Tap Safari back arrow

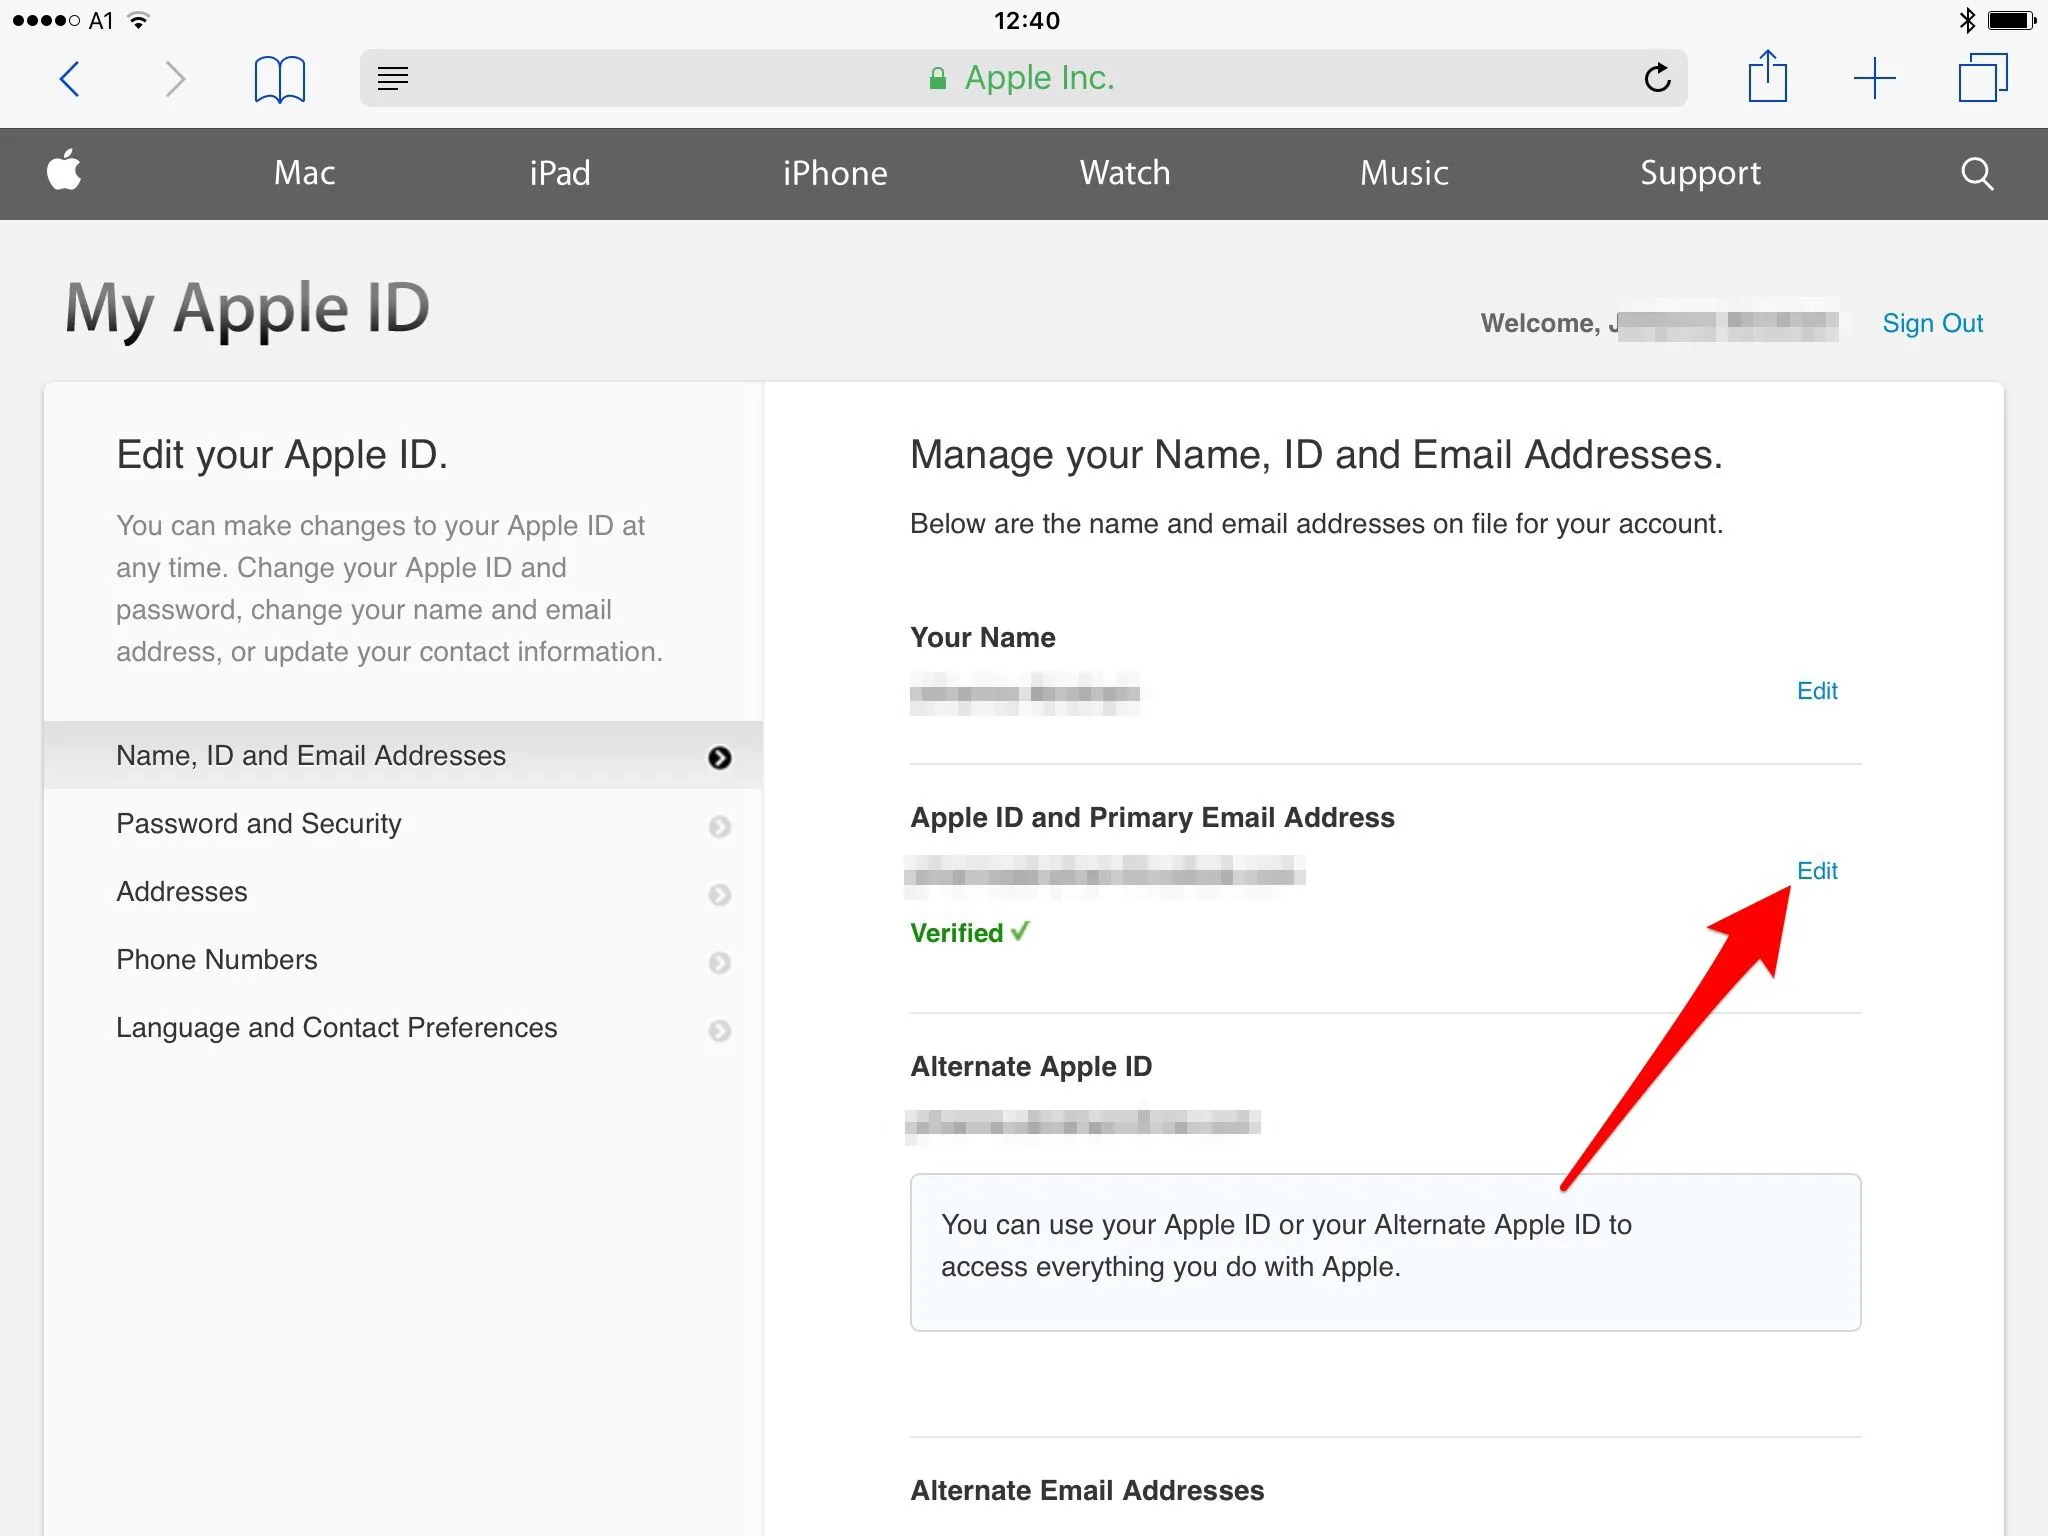[70, 79]
